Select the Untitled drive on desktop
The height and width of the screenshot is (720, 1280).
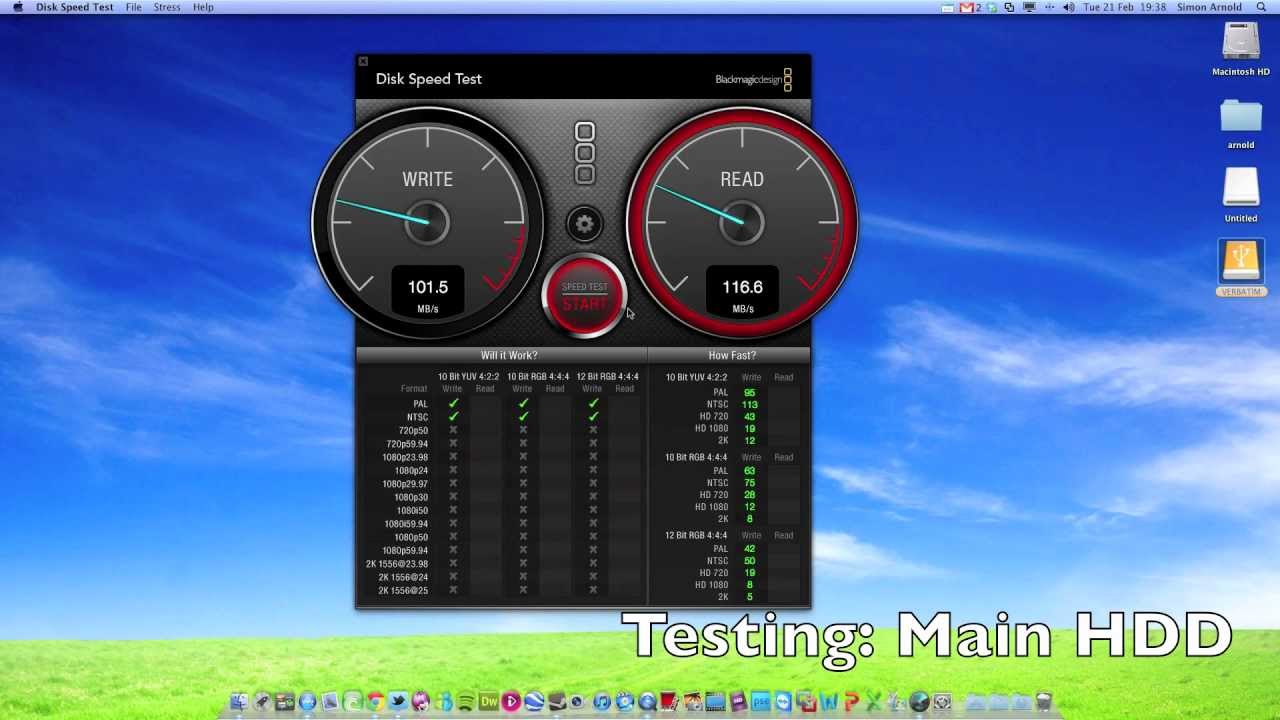click(1241, 195)
